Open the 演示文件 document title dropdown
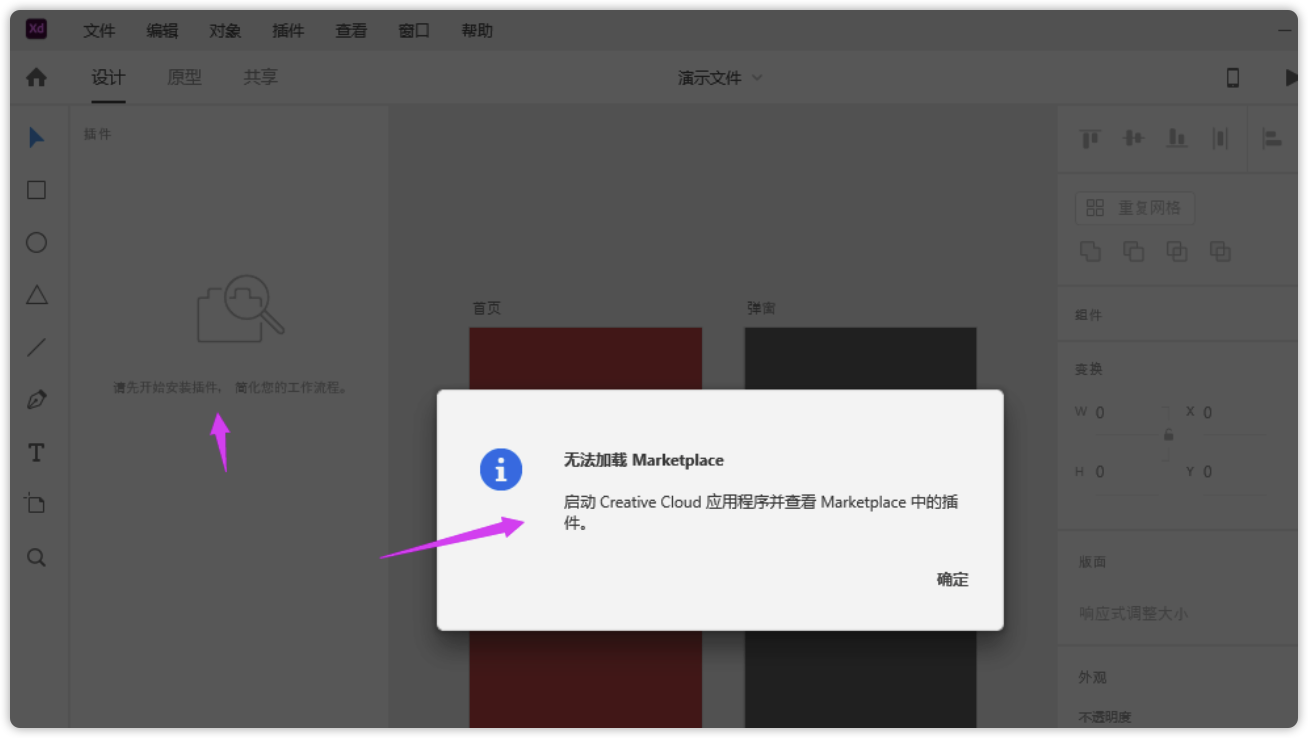Screen dimensions: 1308x738 (x=720, y=78)
